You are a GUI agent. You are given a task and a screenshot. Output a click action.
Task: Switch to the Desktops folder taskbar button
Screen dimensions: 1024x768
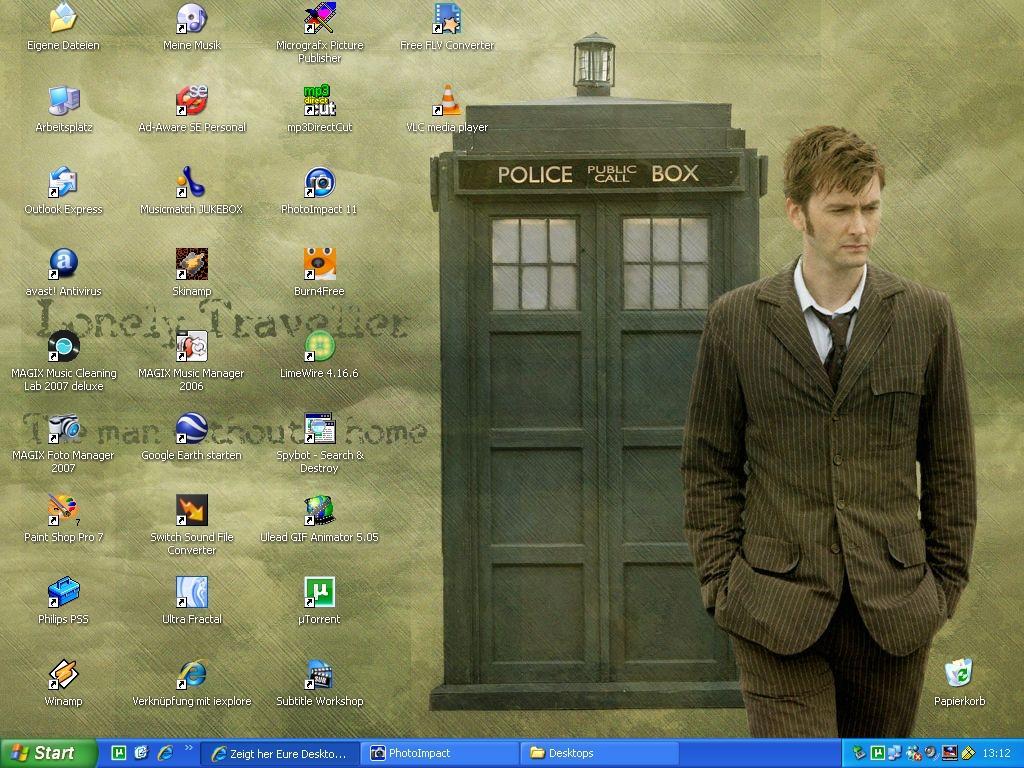point(600,754)
